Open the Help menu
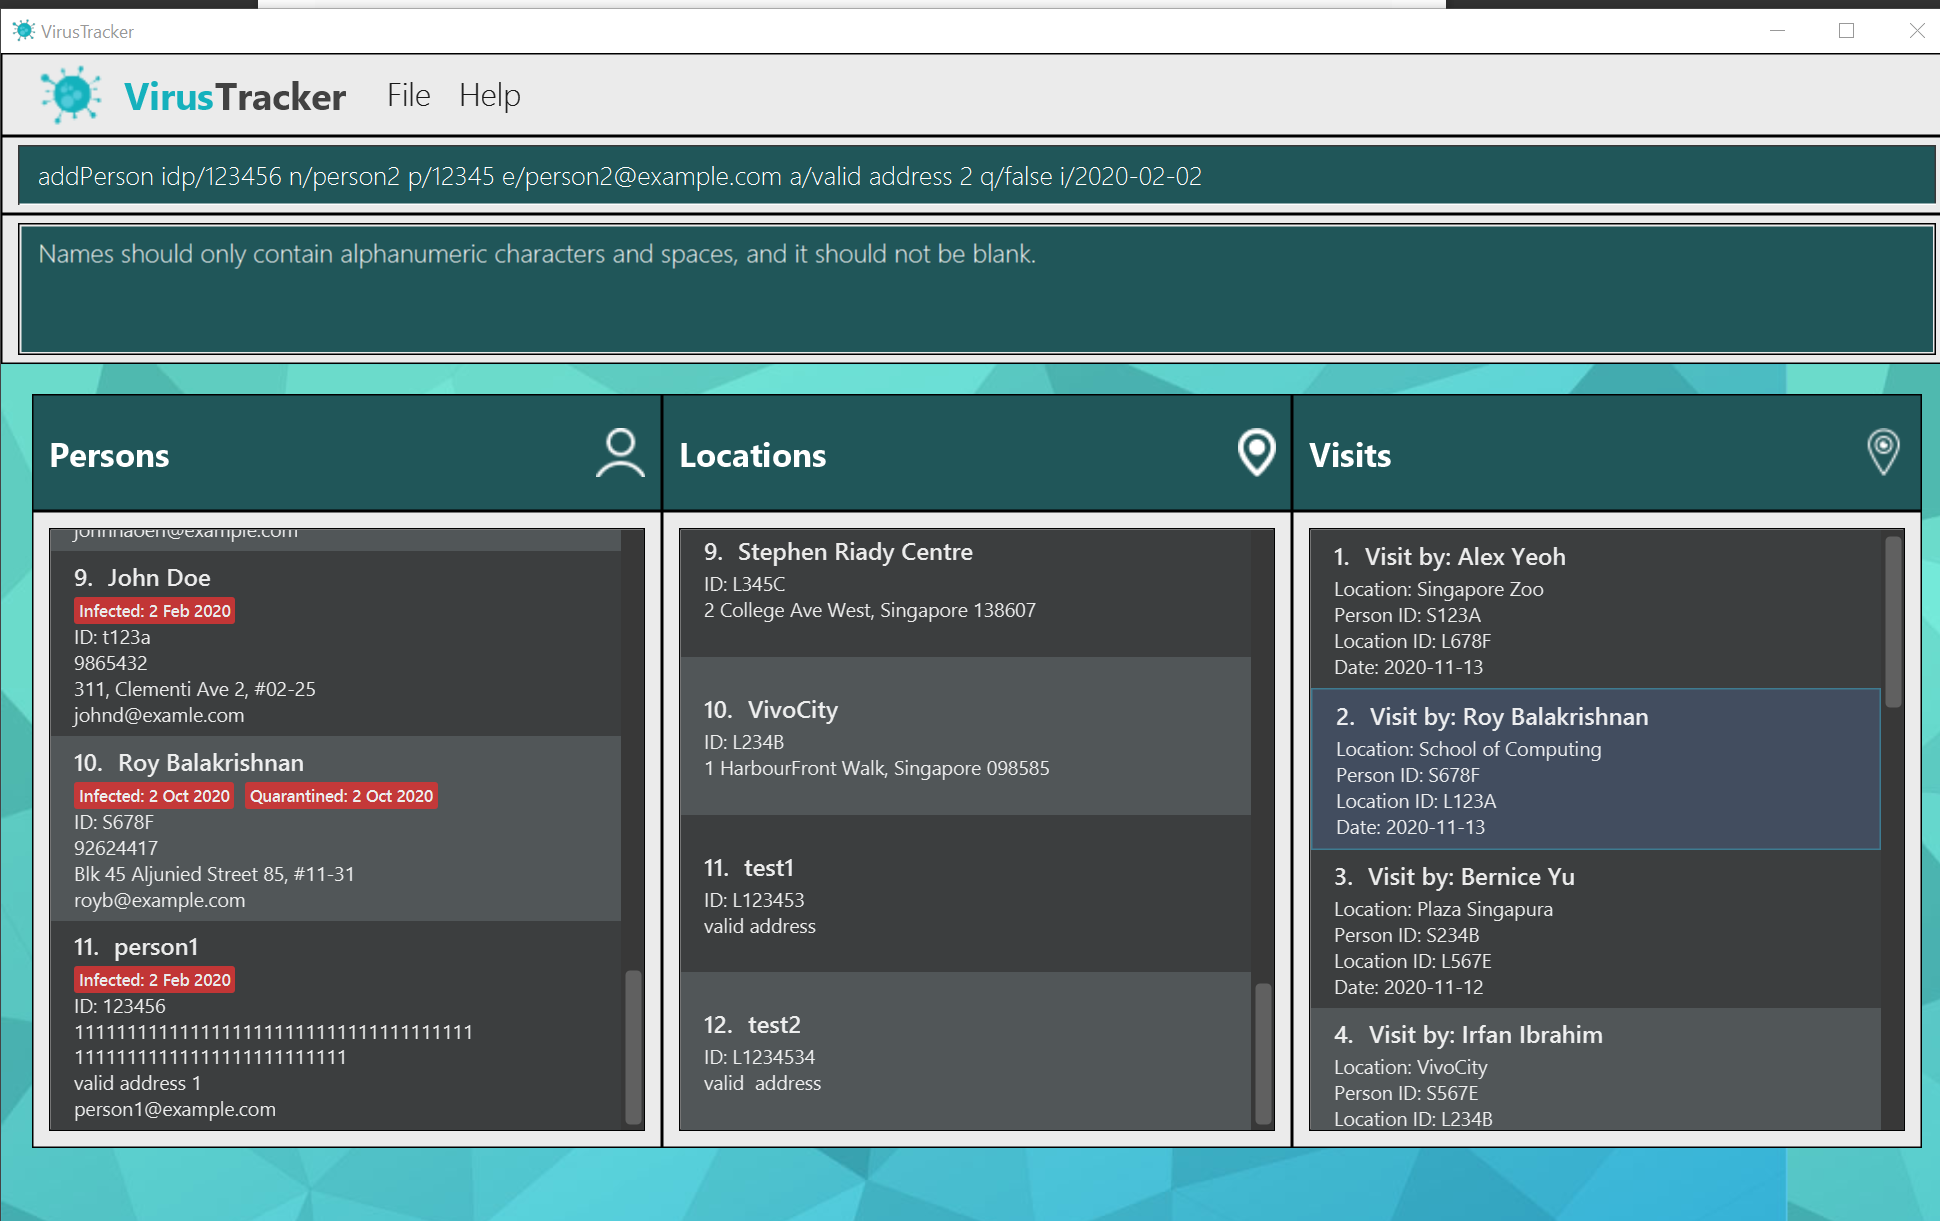 tap(489, 96)
